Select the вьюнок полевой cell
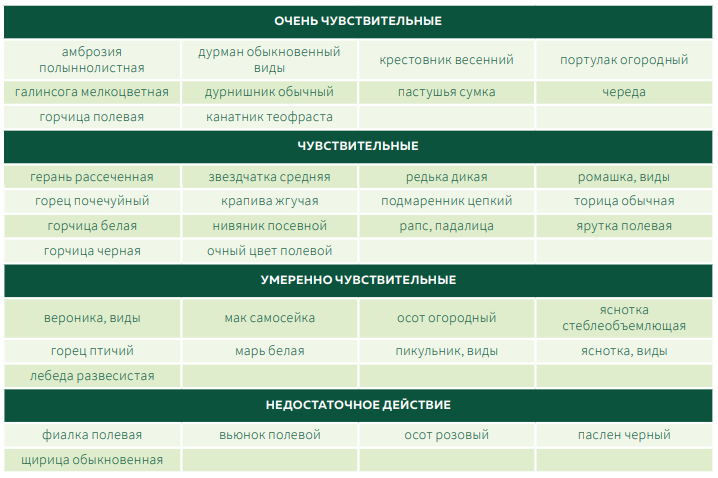Screen dimensions: 718x478 [x=269, y=435]
